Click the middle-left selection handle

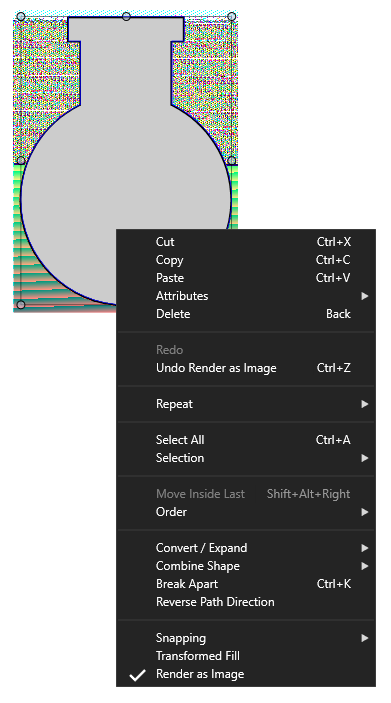(x=21, y=161)
